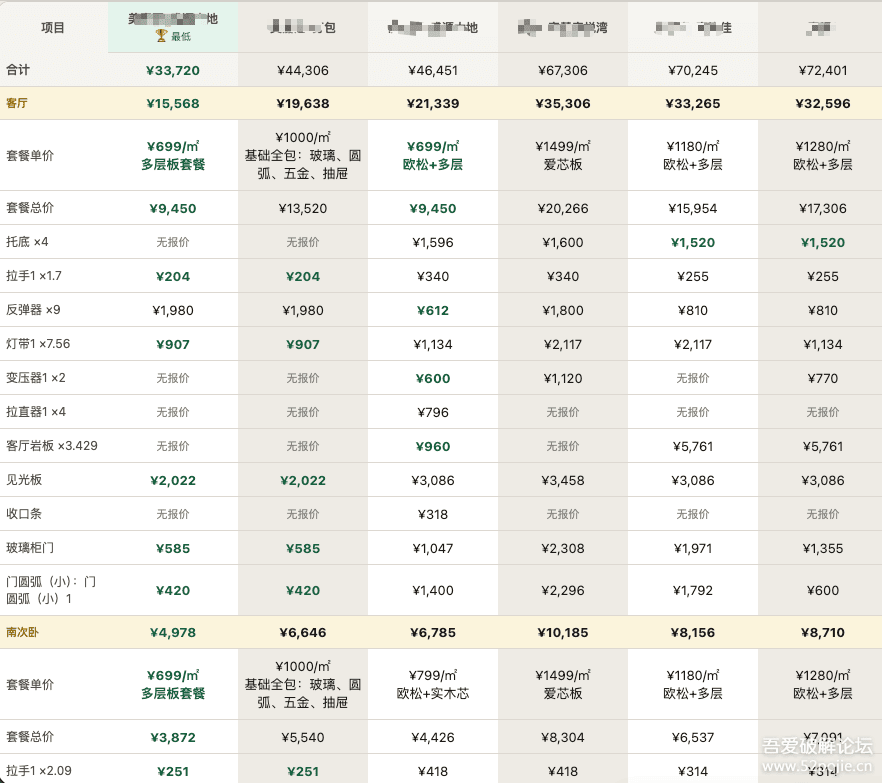The image size is (882, 783).
Task: Click the 玻璃柜门 row label
Action: (29, 548)
